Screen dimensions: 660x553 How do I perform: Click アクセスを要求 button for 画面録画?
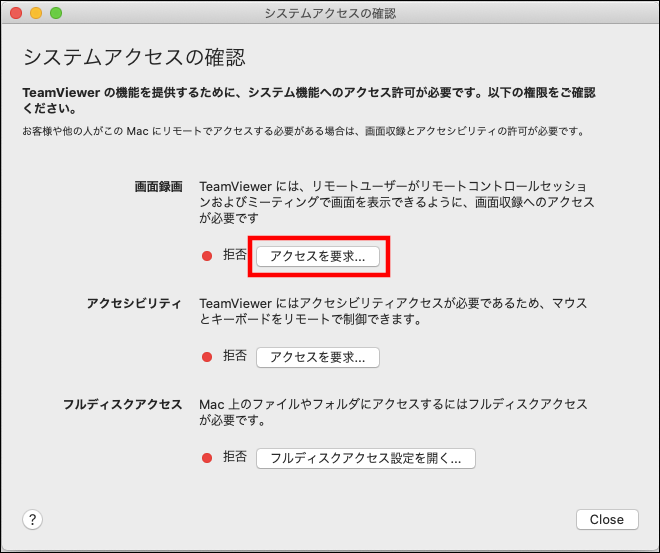click(x=318, y=256)
